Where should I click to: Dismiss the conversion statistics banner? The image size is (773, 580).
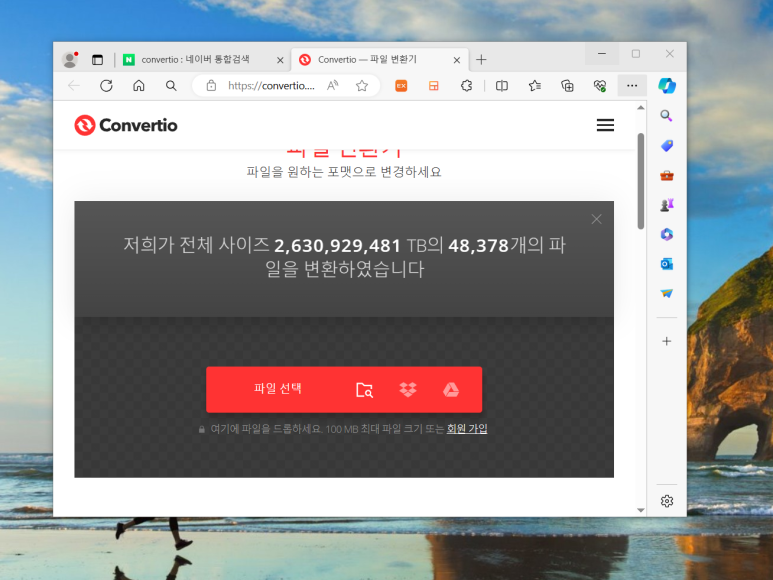[x=597, y=219]
